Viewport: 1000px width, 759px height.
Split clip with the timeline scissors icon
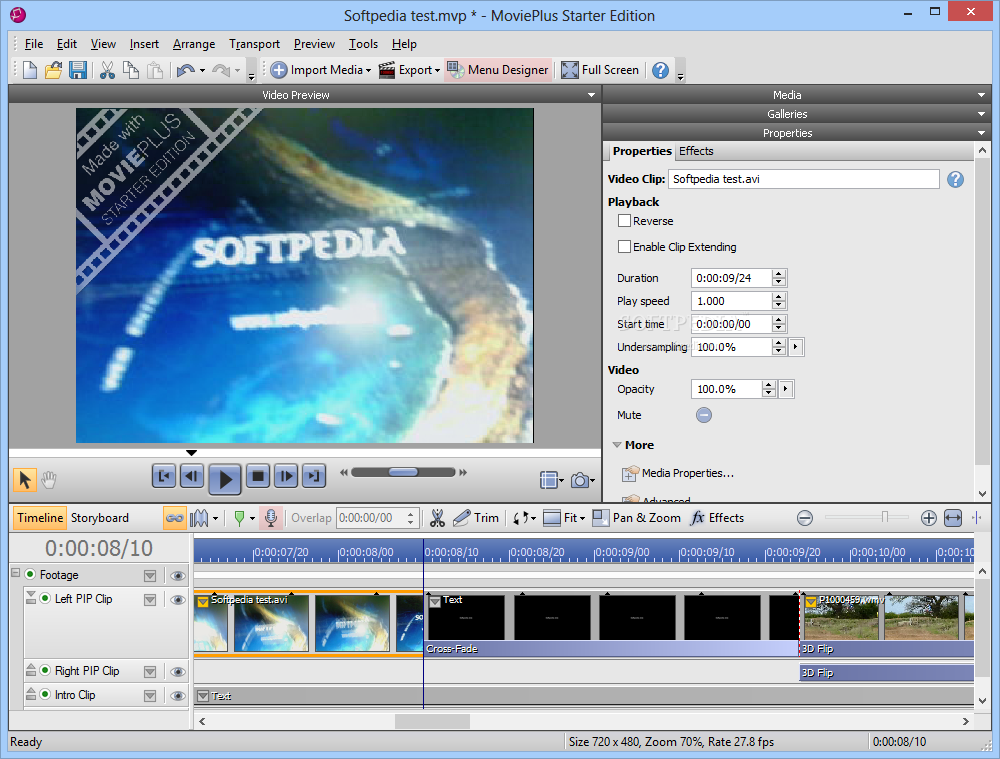tap(437, 518)
